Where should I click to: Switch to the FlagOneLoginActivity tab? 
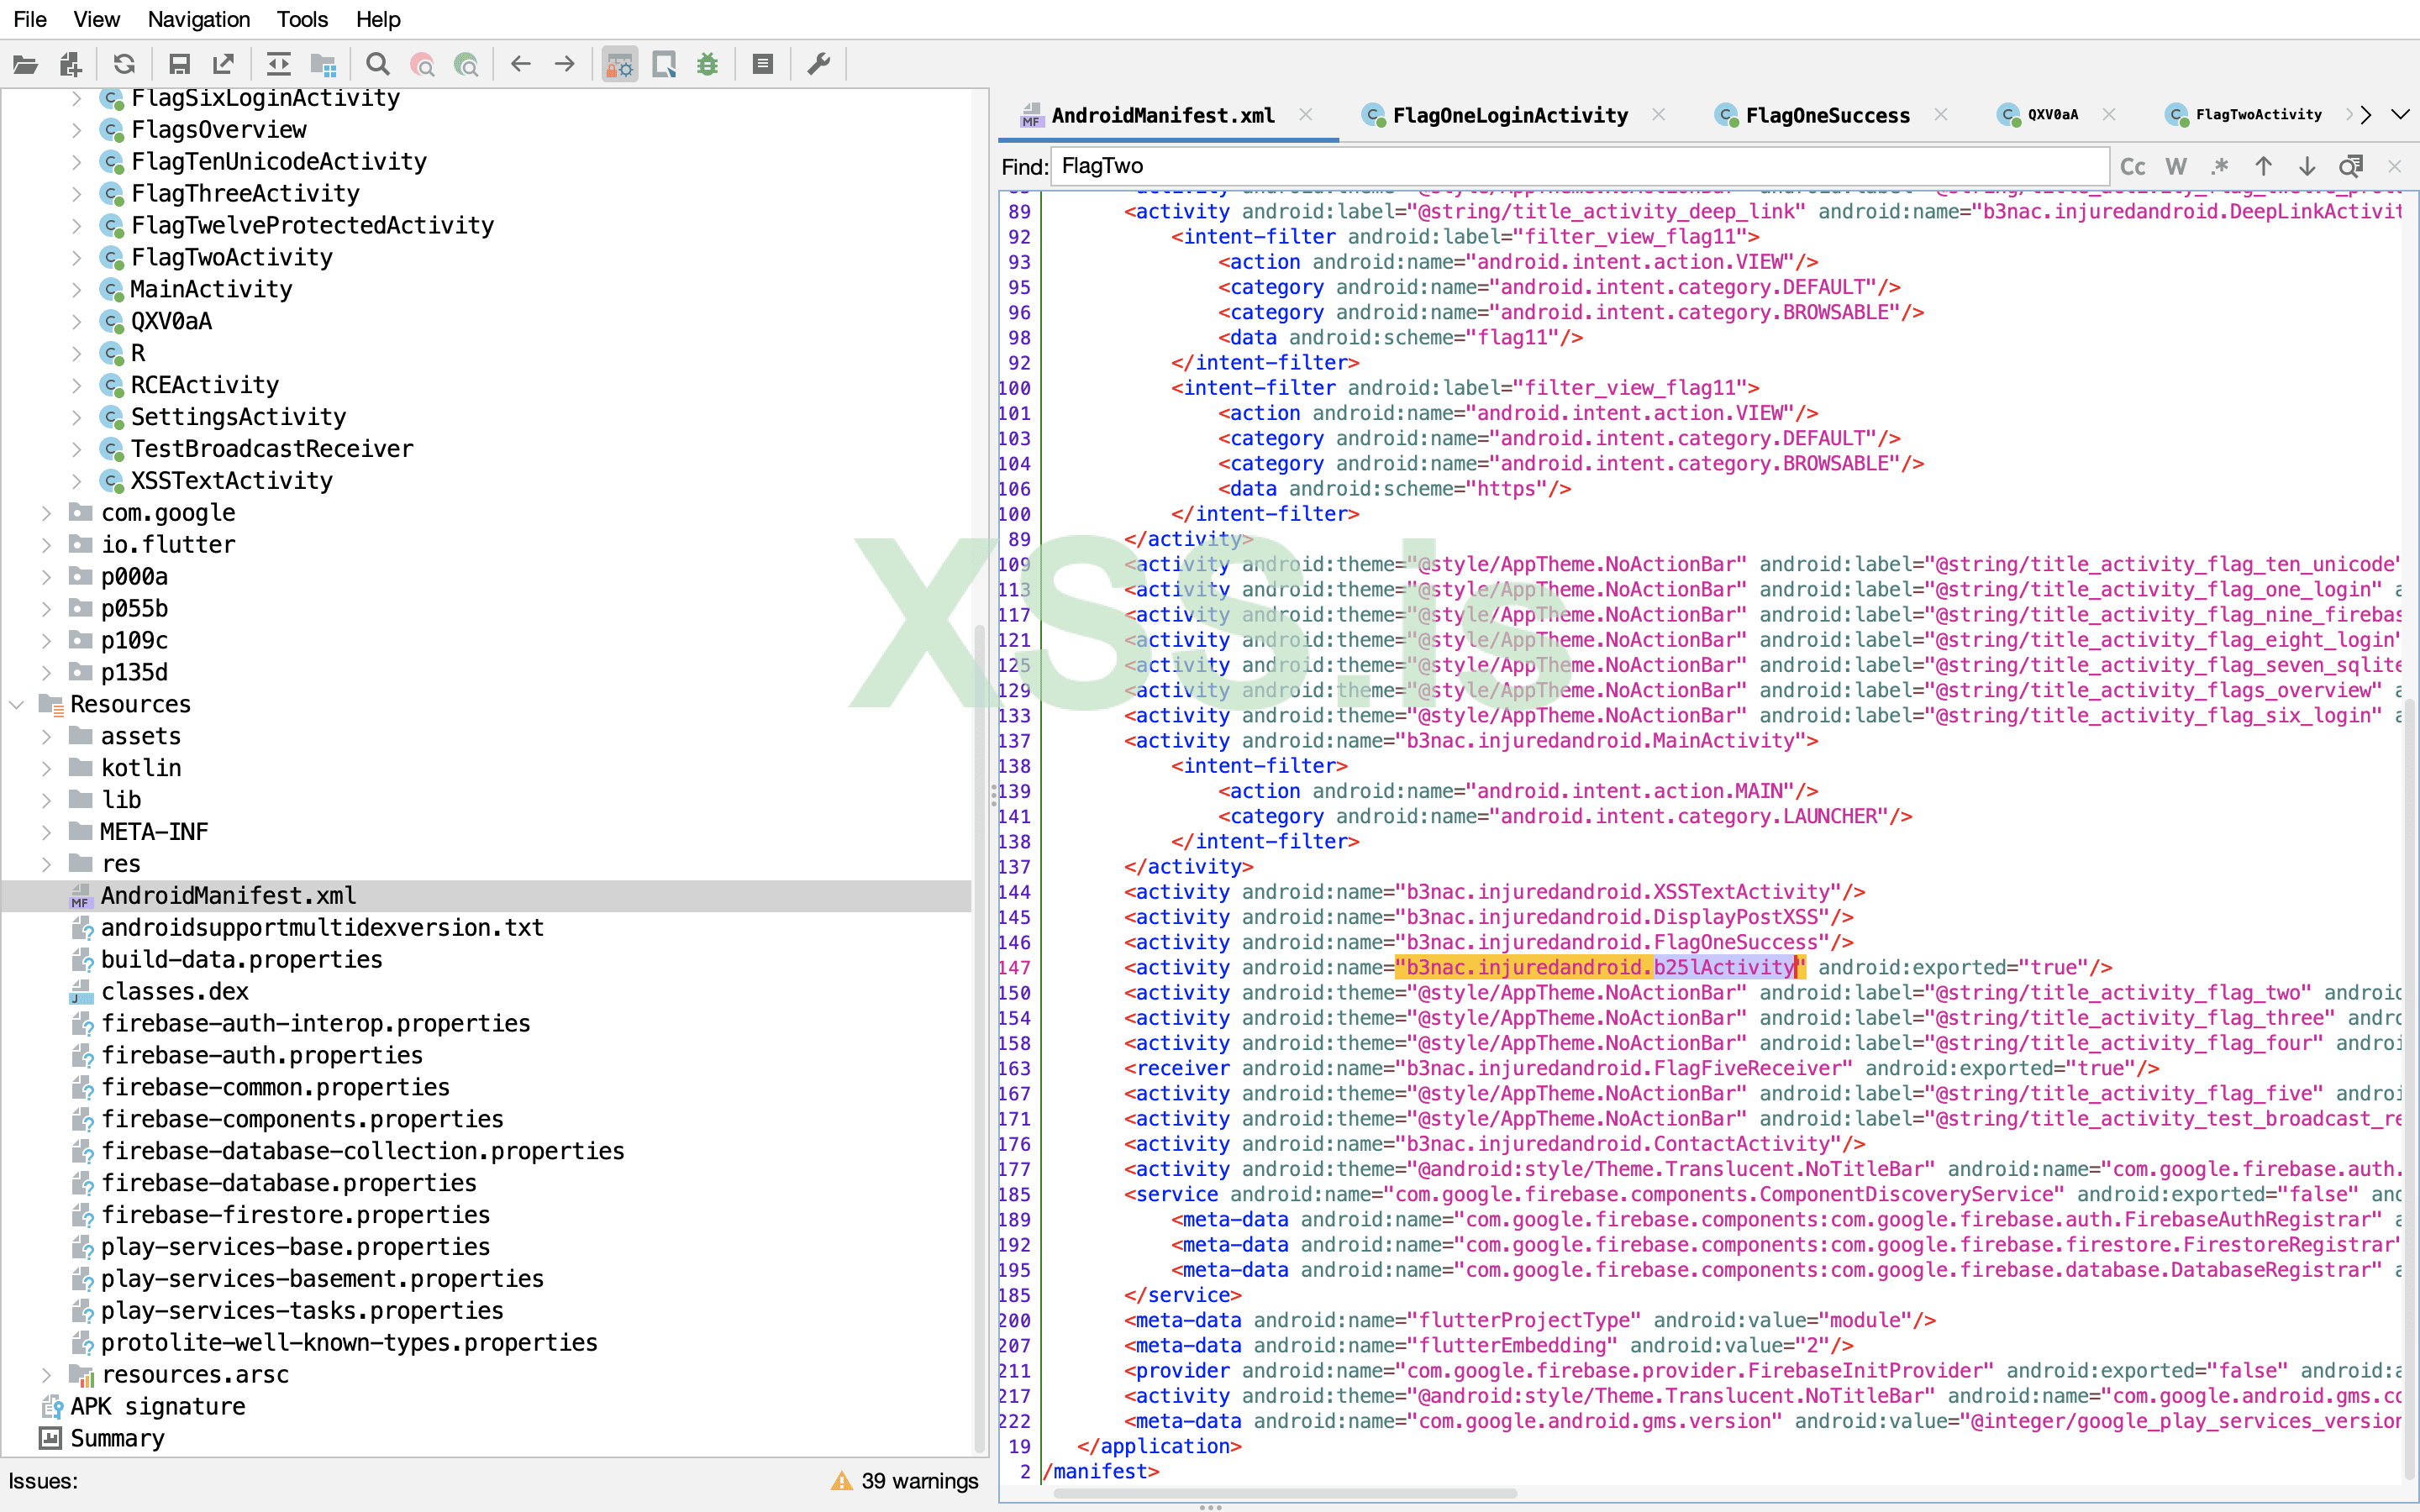[1509, 116]
